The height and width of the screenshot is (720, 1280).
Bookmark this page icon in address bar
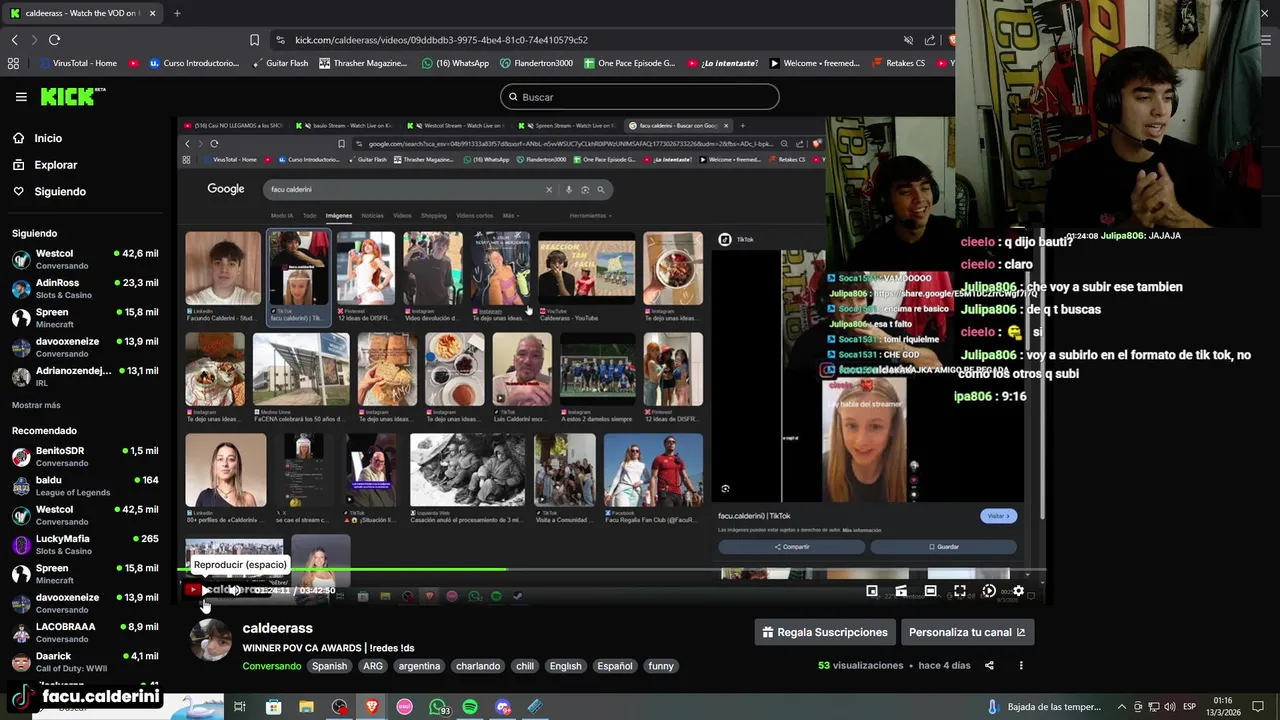(254, 40)
